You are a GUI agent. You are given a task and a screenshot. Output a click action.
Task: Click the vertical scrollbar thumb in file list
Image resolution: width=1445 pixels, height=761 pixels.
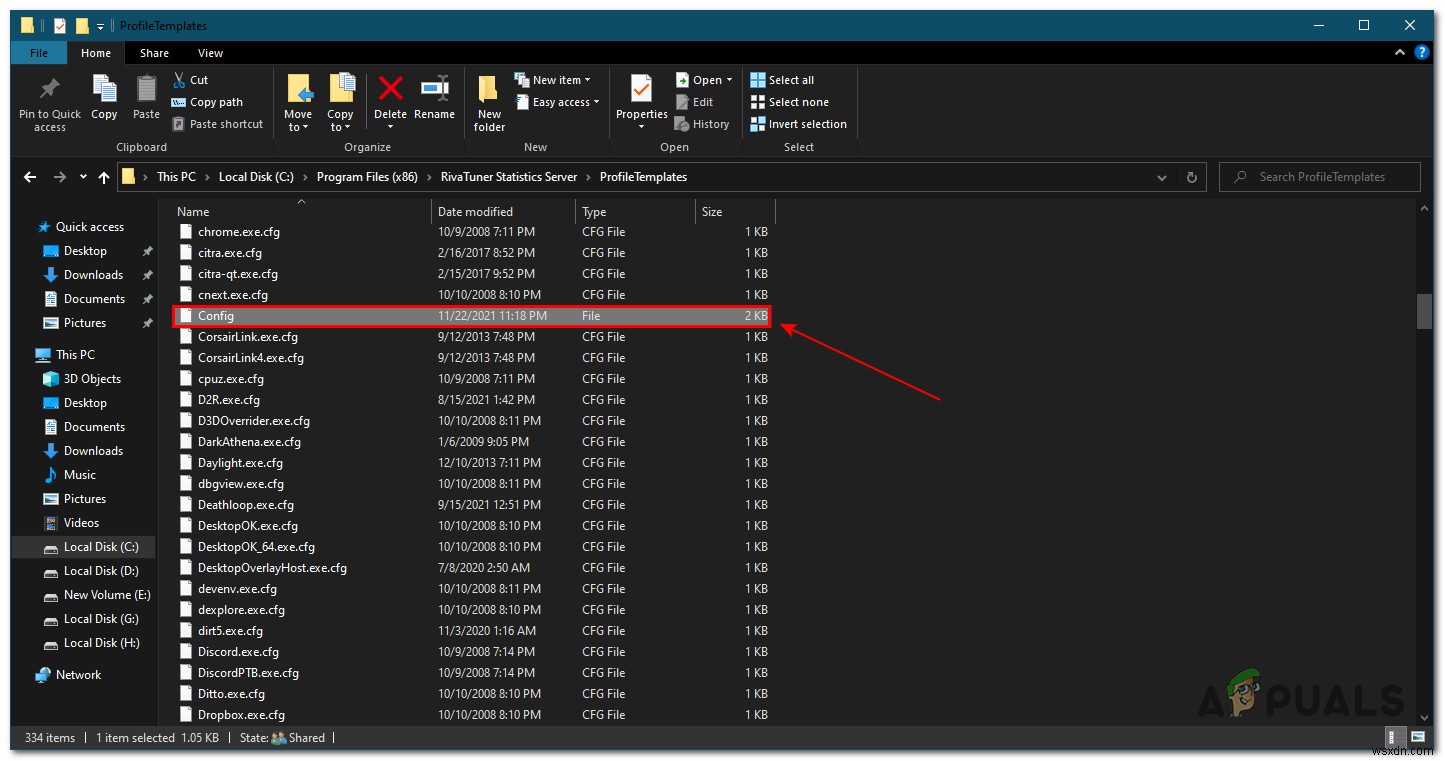pos(1424,311)
